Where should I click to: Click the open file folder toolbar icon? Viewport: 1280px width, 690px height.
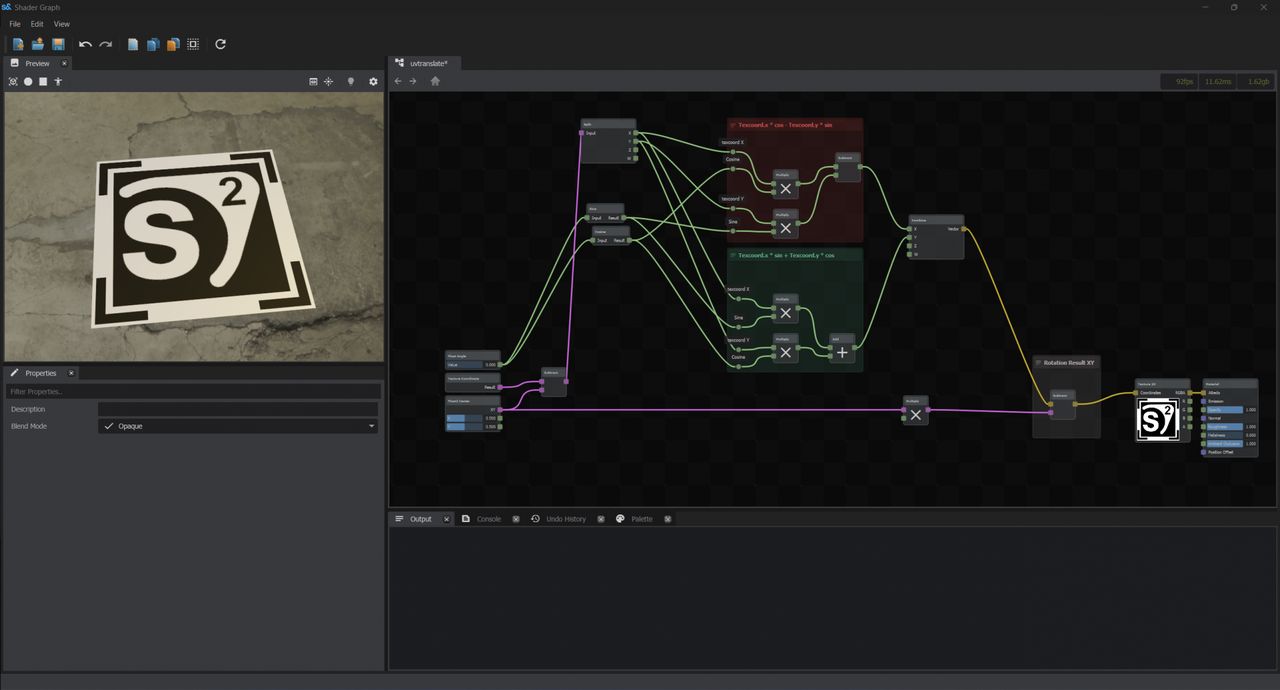(38, 44)
